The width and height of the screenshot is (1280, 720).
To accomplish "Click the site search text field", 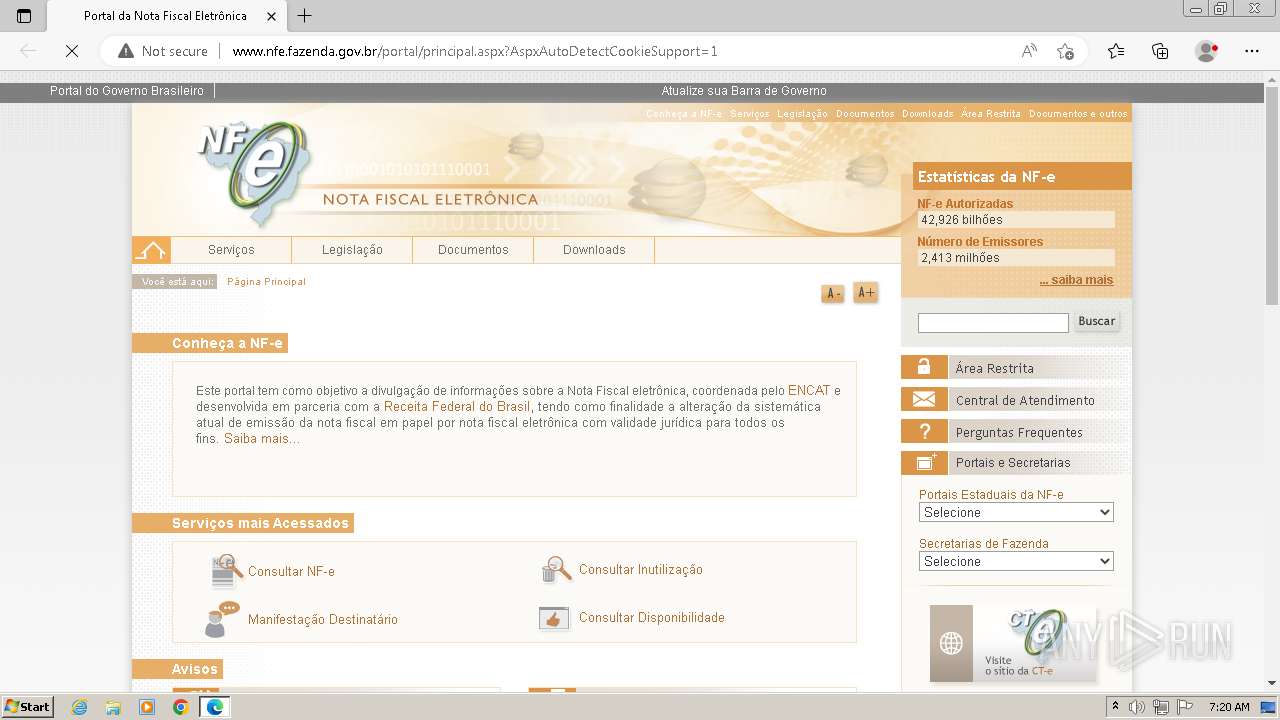I will pos(993,322).
